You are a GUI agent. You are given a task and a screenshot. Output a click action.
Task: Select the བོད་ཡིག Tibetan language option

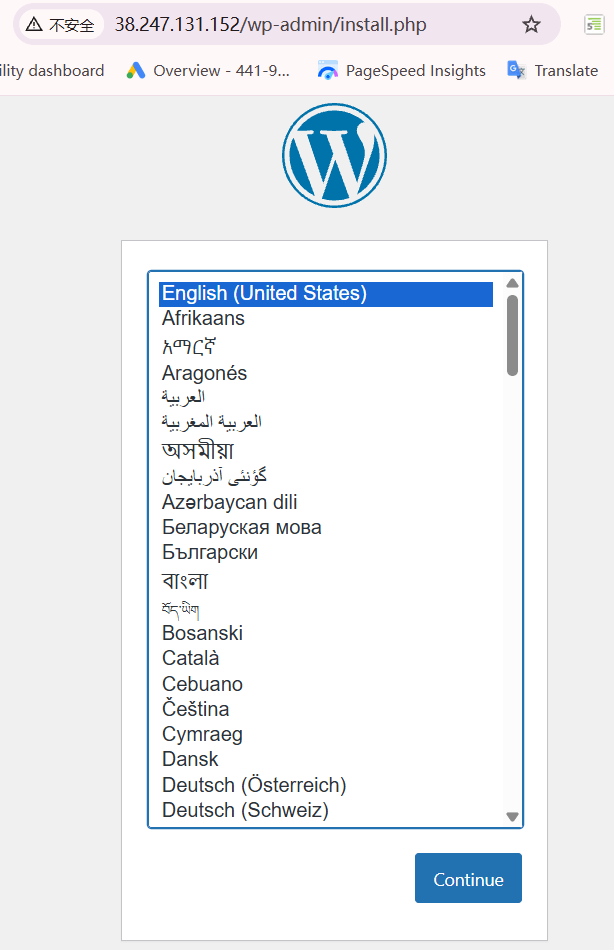326,608
